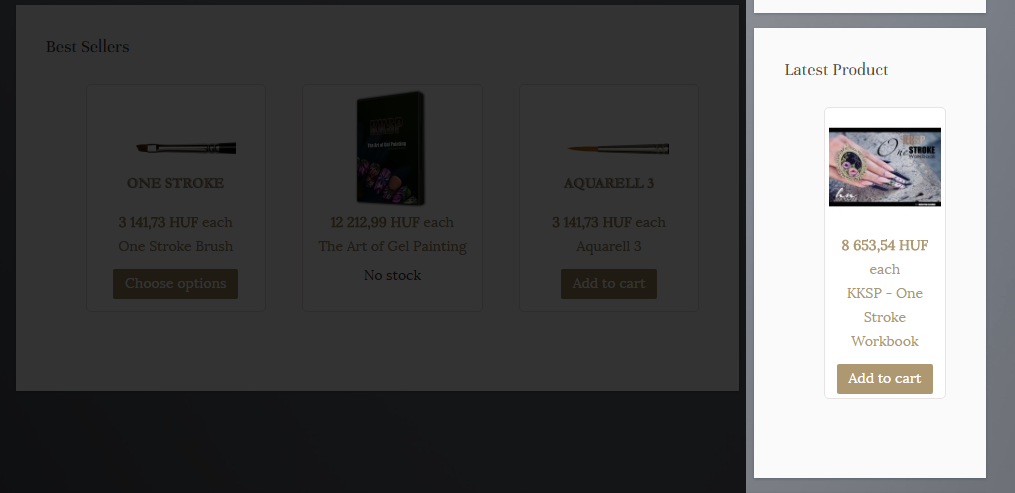This screenshot has width=1015, height=493.
Task: Click the Best Sellers heading
Action: [87, 47]
